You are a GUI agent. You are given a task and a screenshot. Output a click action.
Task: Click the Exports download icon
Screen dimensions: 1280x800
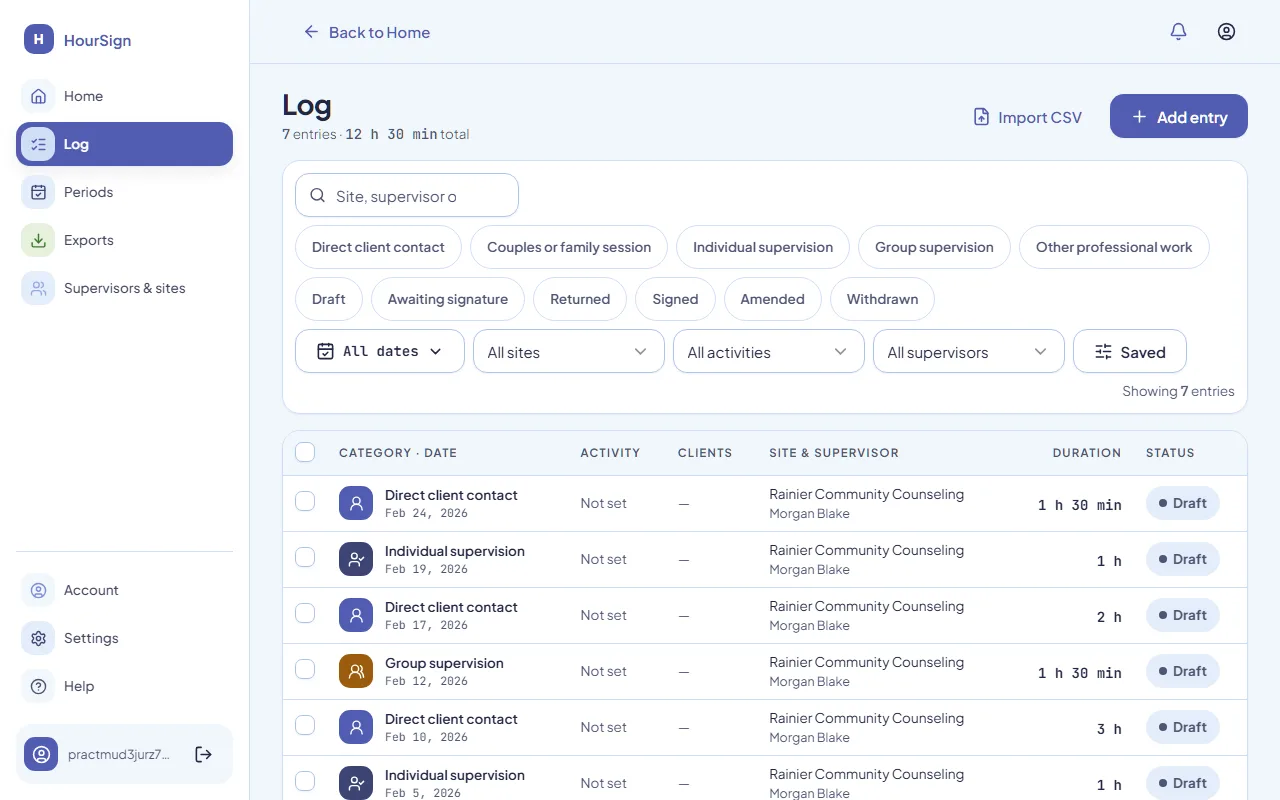(x=38, y=240)
